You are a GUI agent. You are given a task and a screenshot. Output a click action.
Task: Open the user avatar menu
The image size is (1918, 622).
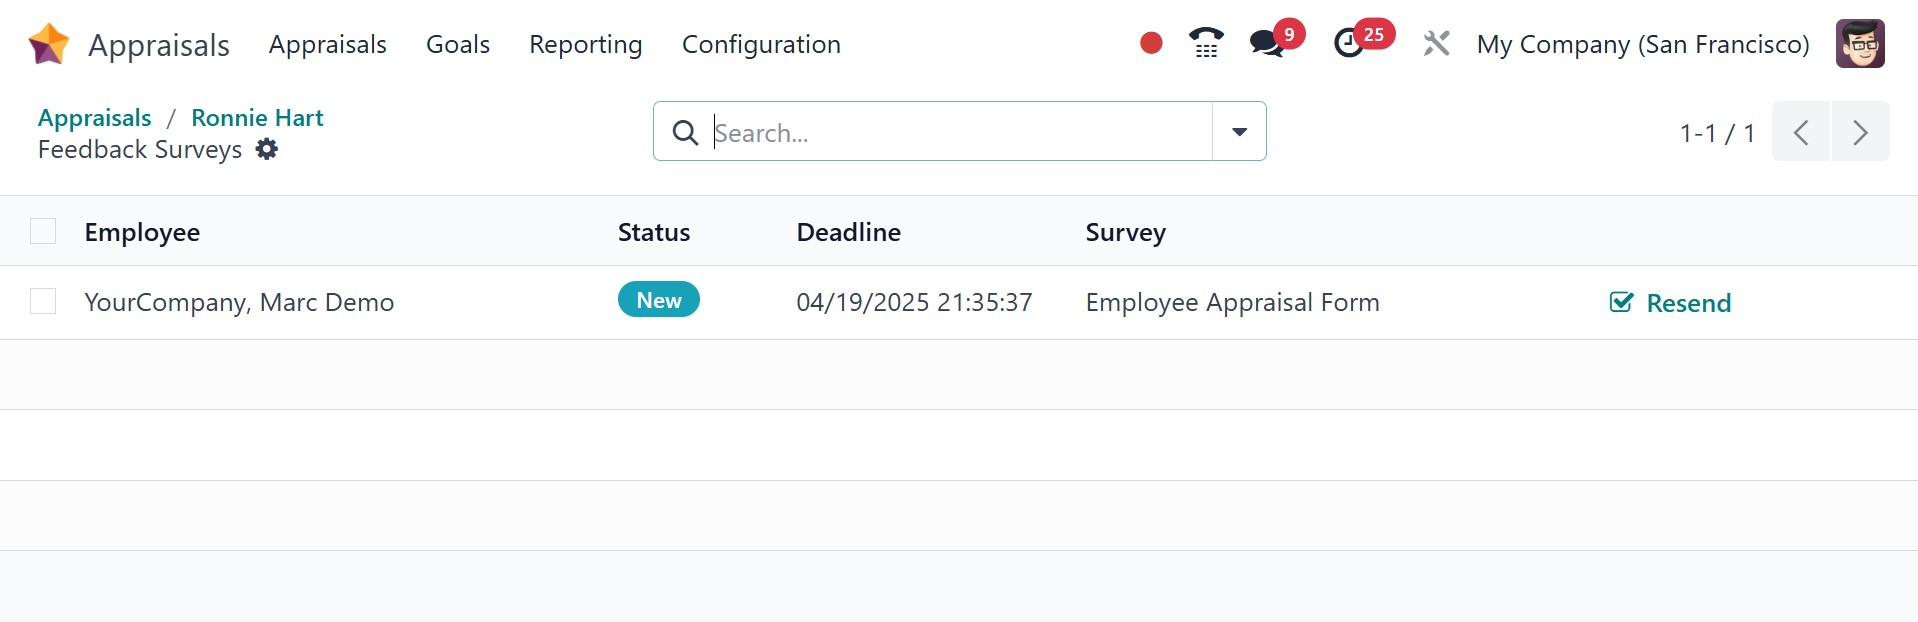click(x=1860, y=44)
